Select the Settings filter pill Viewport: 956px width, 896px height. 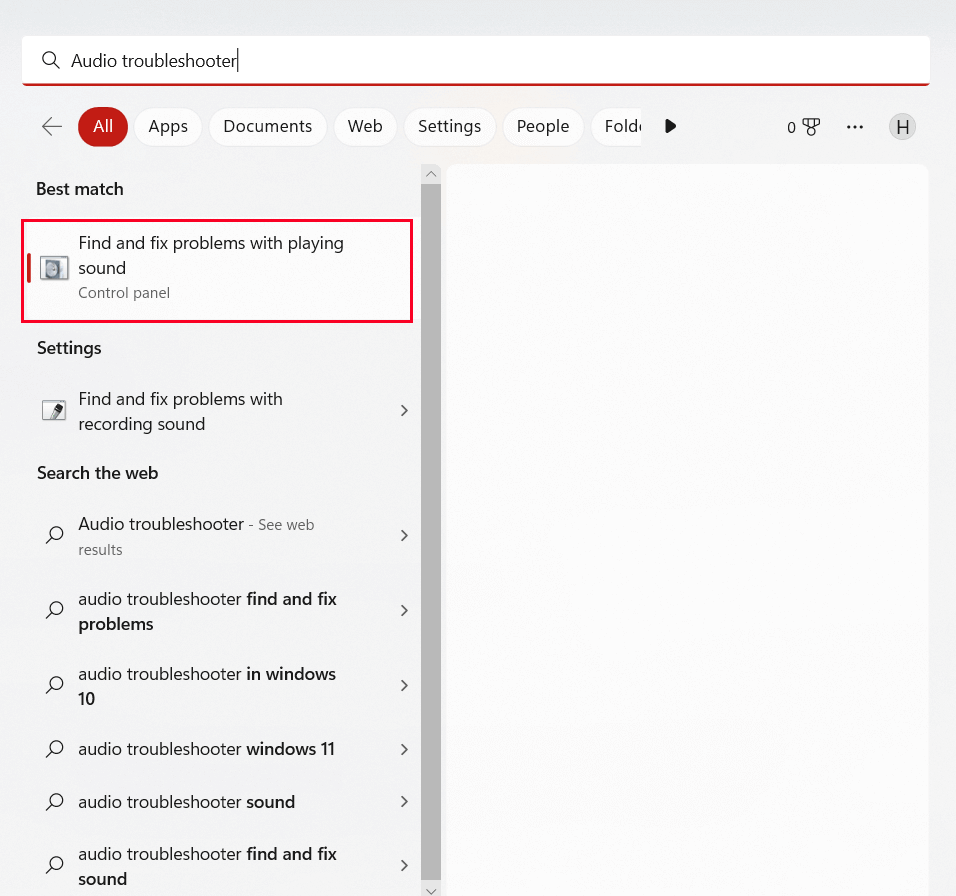(449, 126)
